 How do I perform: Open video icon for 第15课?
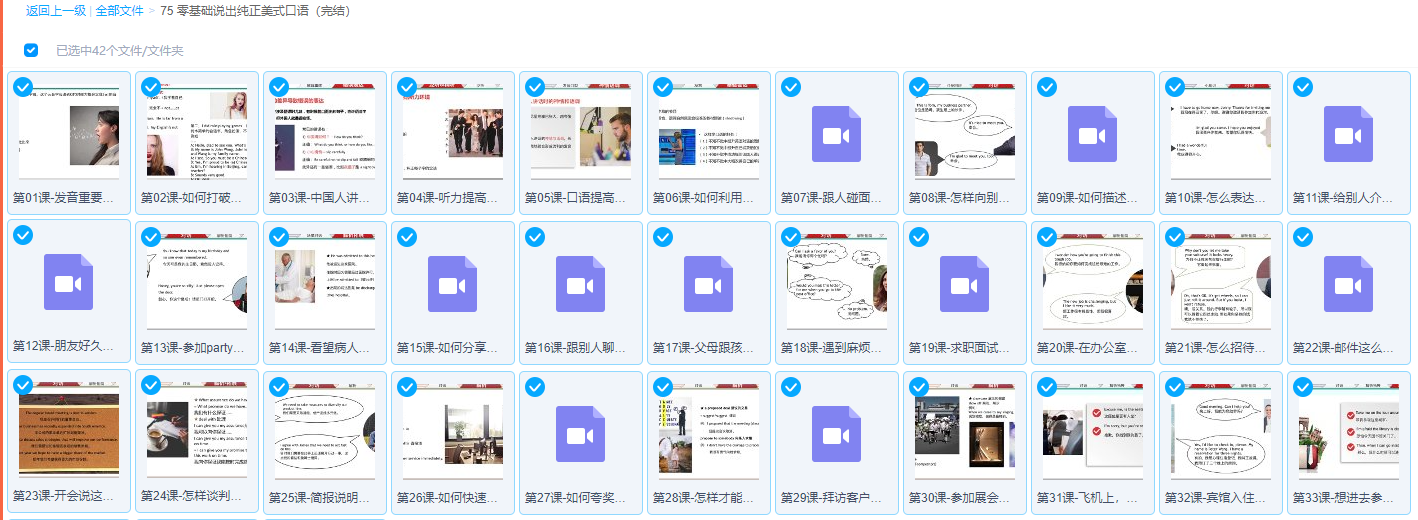tap(452, 284)
